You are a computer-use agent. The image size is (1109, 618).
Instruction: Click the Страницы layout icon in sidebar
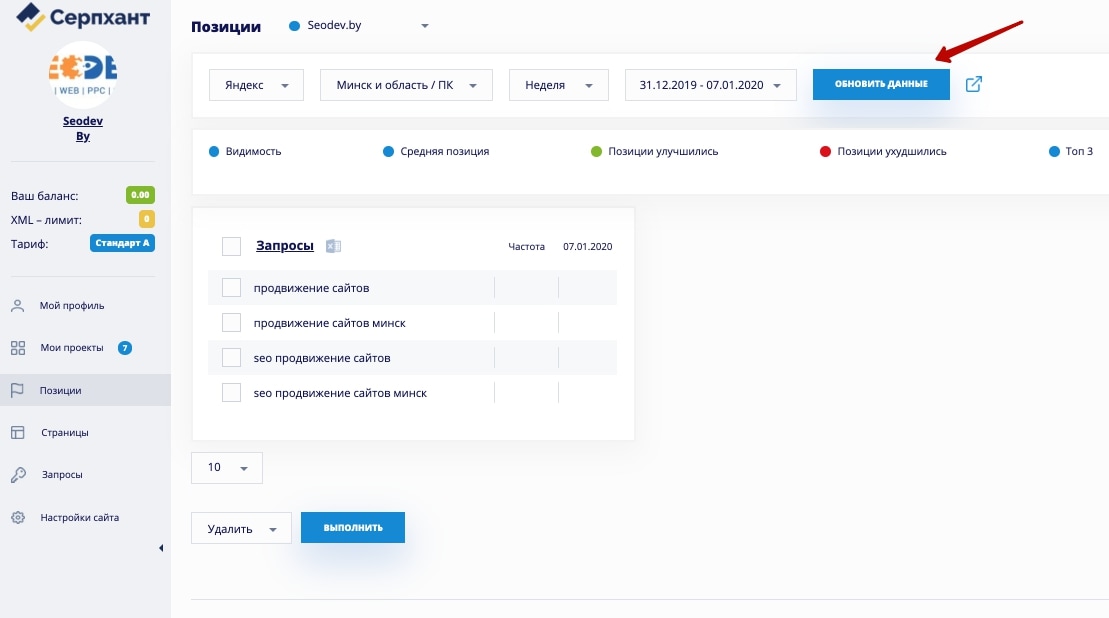tap(18, 433)
